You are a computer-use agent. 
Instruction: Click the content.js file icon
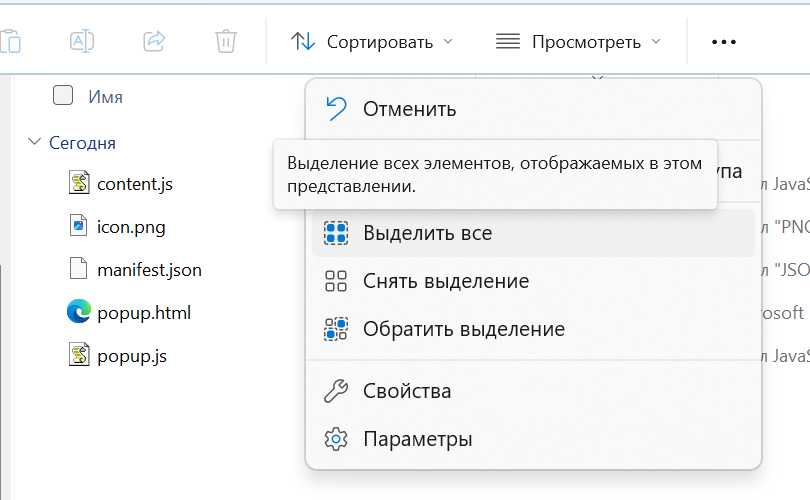(79, 183)
